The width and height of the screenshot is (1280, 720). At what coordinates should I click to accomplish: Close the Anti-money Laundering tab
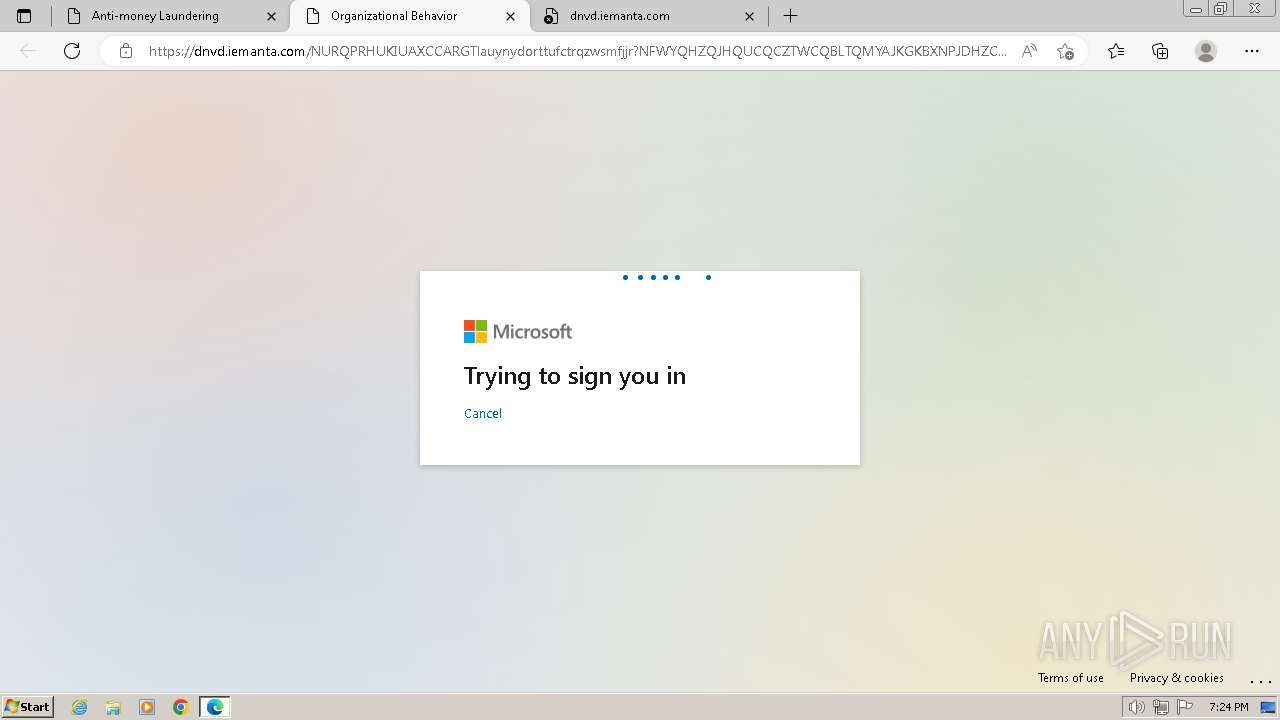pyautogui.click(x=271, y=16)
